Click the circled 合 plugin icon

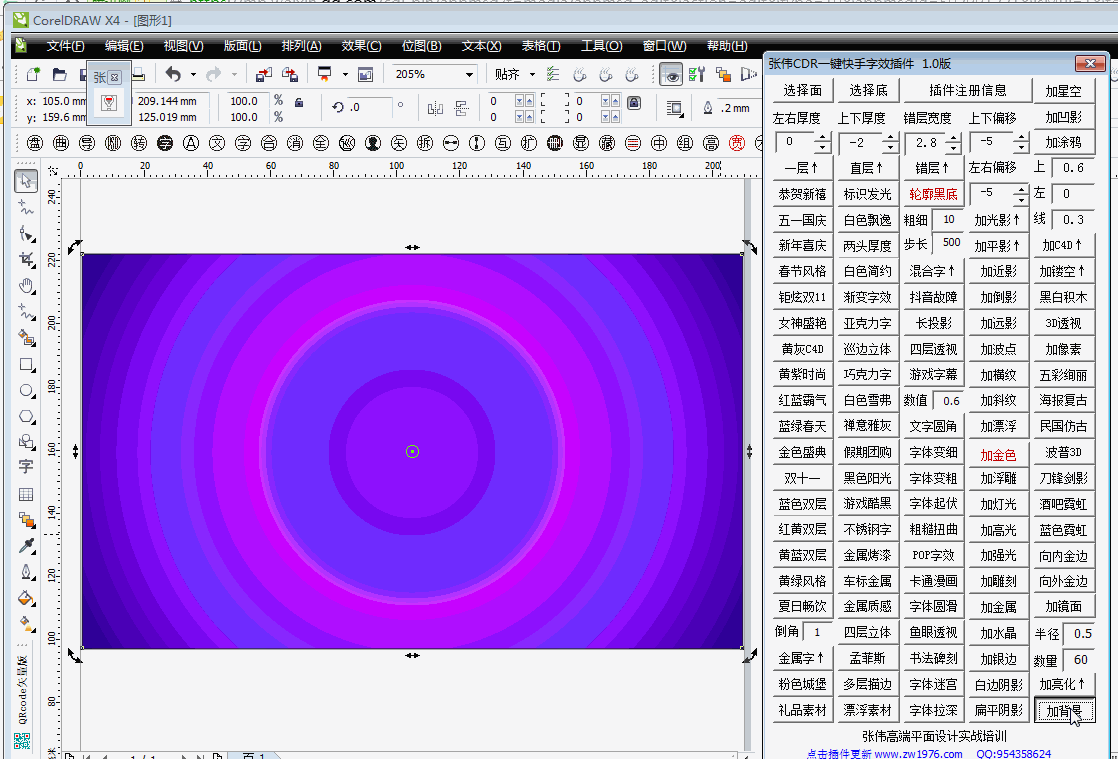coord(269,143)
